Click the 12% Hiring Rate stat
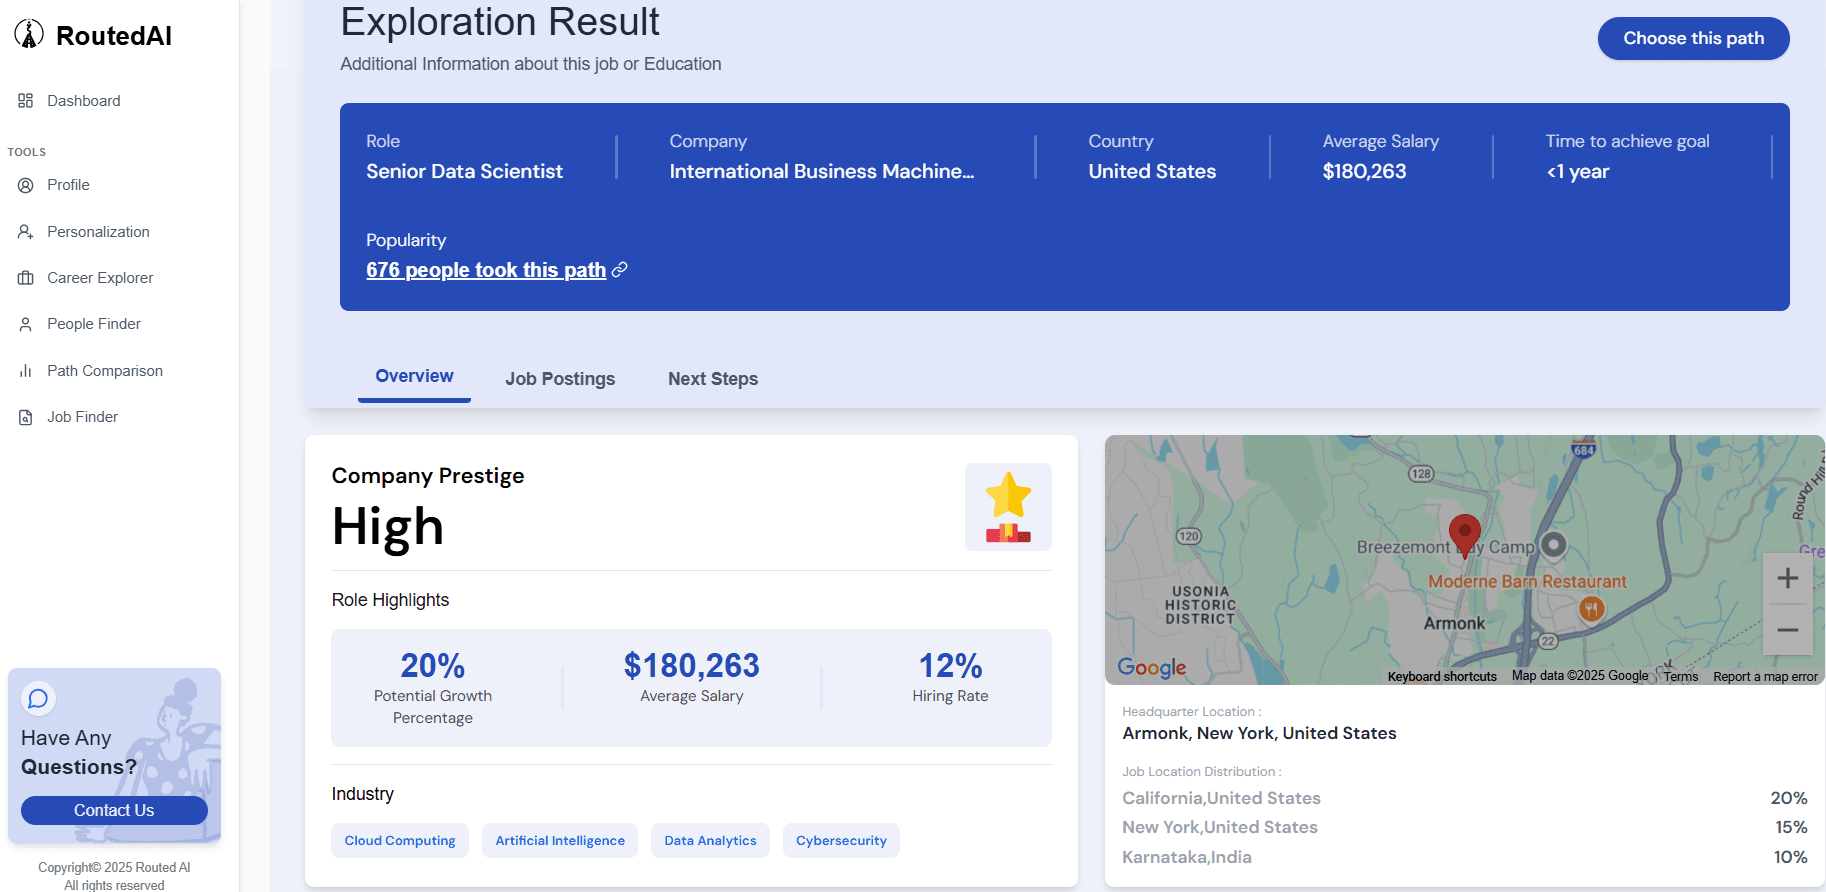The image size is (1826, 892). (950, 677)
